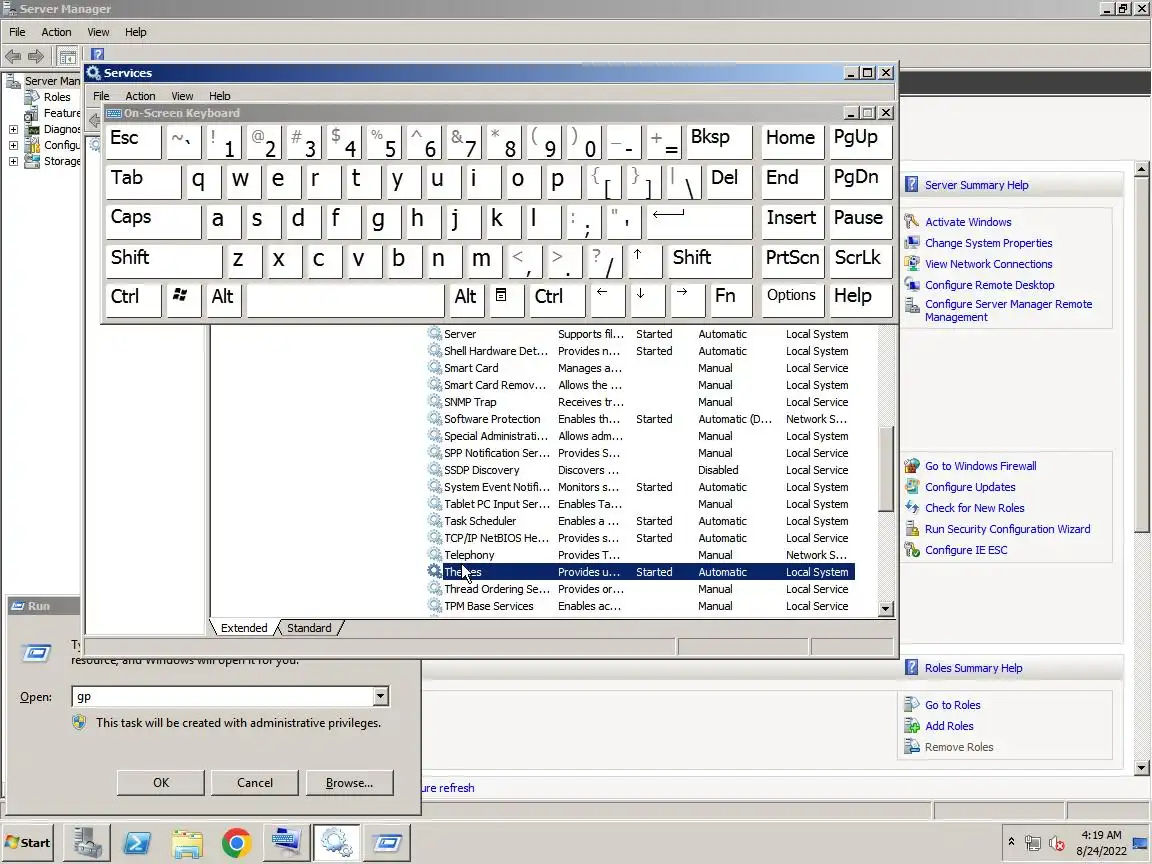Click the network tray icon
Image resolution: width=1152 pixels, height=864 pixels.
pyautogui.click(x=1033, y=843)
